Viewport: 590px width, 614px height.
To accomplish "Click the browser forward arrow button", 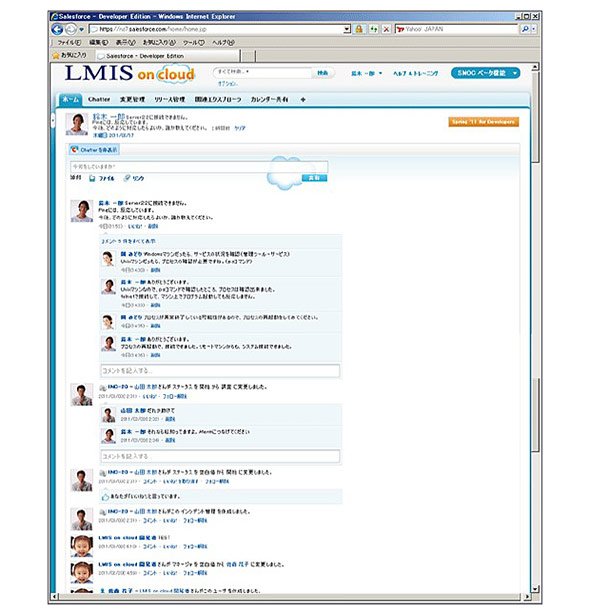I will pos(70,29).
